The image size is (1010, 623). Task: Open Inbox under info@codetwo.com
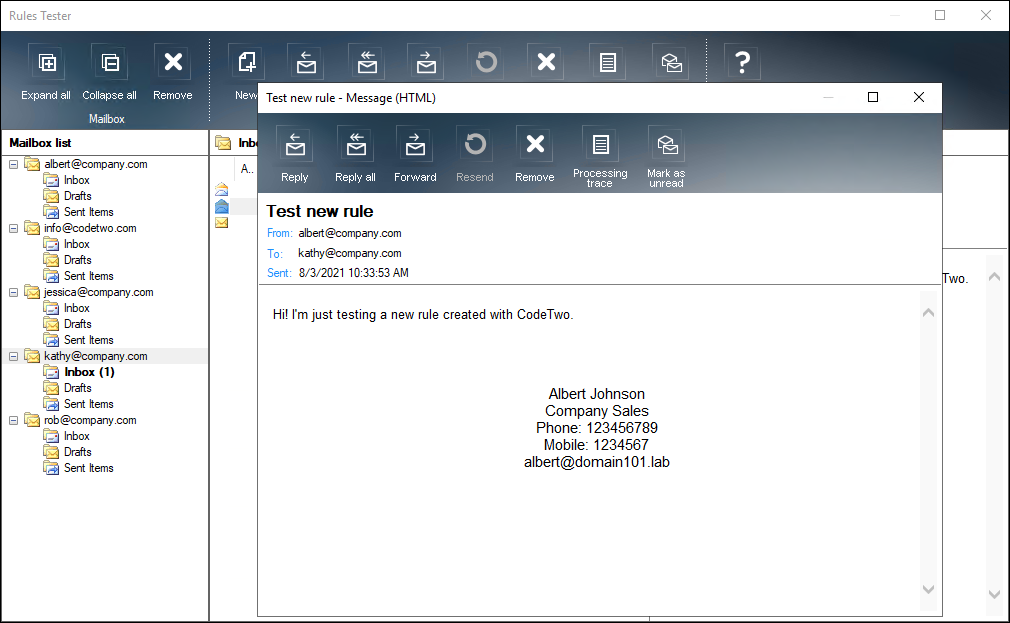[76, 244]
